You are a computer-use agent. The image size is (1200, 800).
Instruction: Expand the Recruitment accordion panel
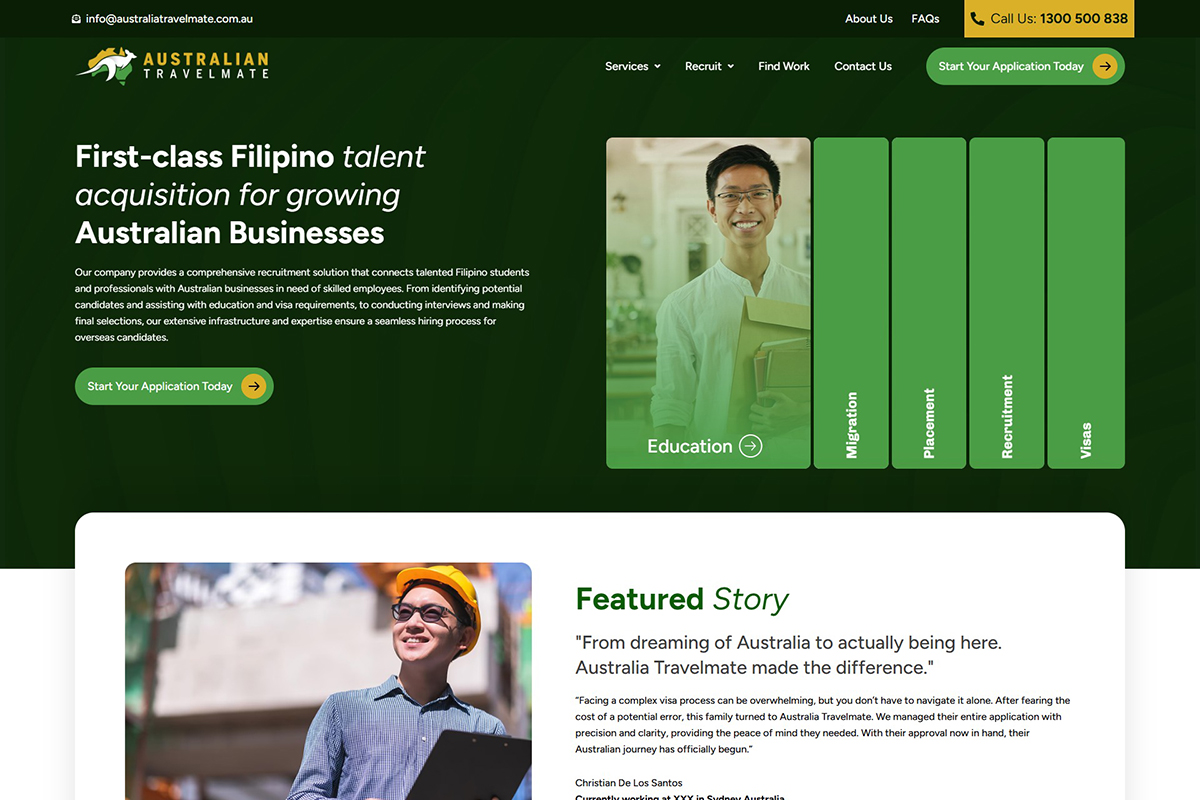(x=1007, y=303)
